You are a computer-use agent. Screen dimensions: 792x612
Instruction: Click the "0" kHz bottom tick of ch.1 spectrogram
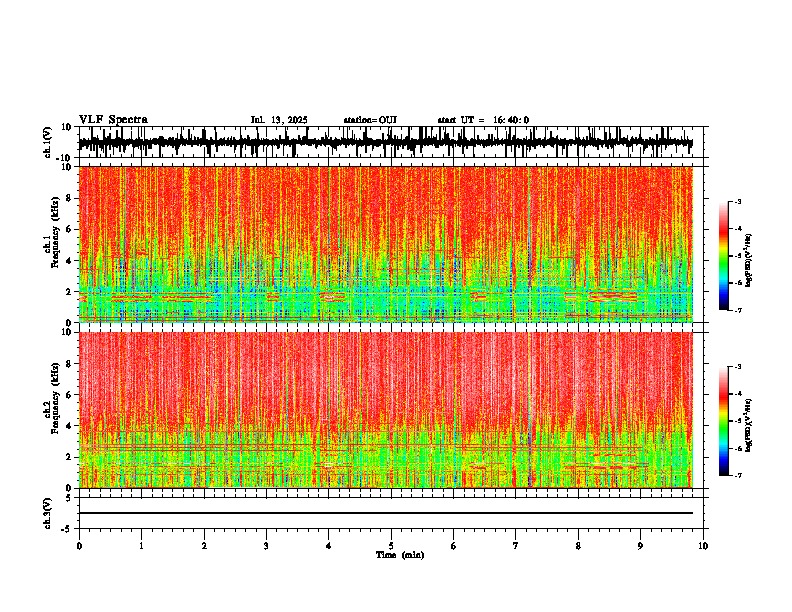(70, 323)
